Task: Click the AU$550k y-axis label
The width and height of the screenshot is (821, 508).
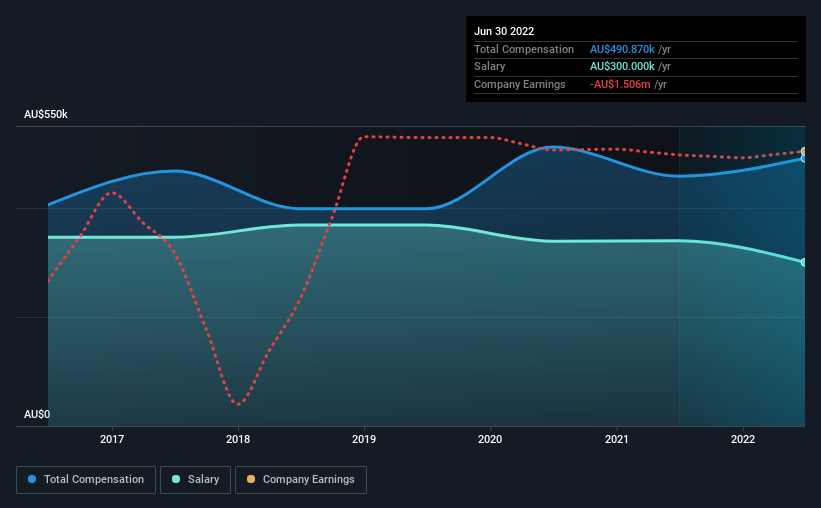Action: 46,114
